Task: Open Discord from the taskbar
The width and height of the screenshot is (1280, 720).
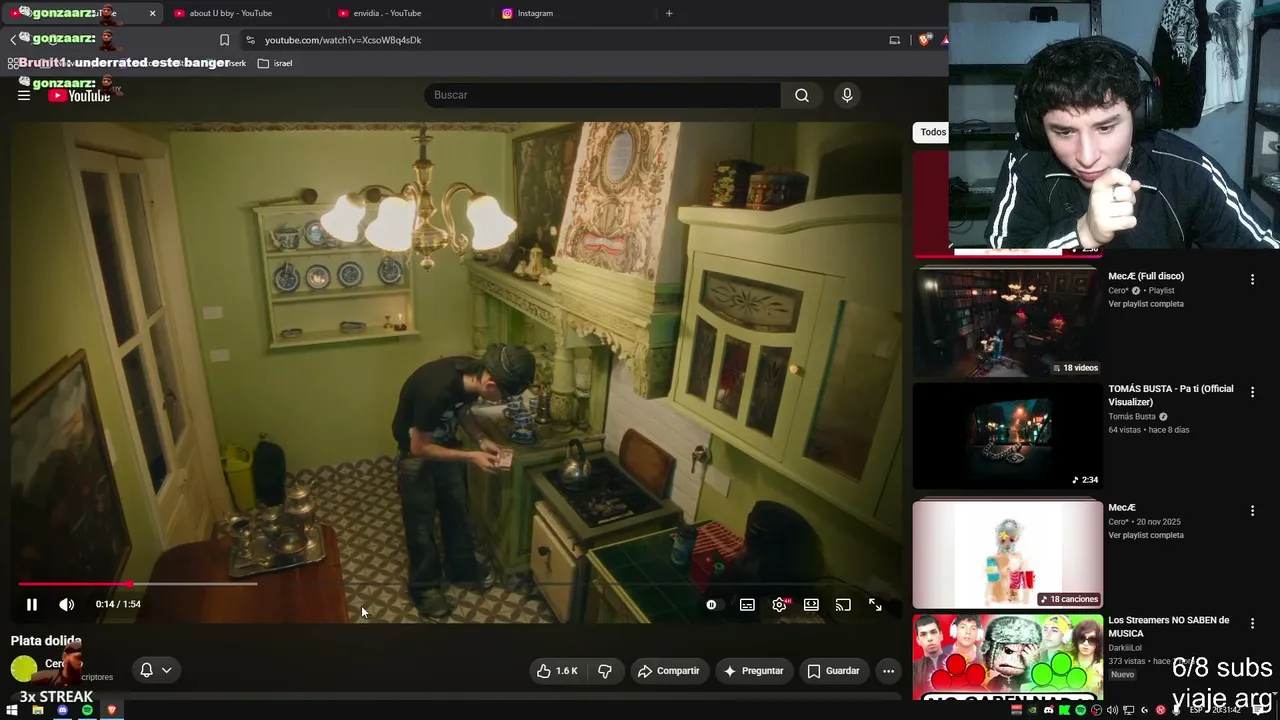Action: tap(62, 710)
